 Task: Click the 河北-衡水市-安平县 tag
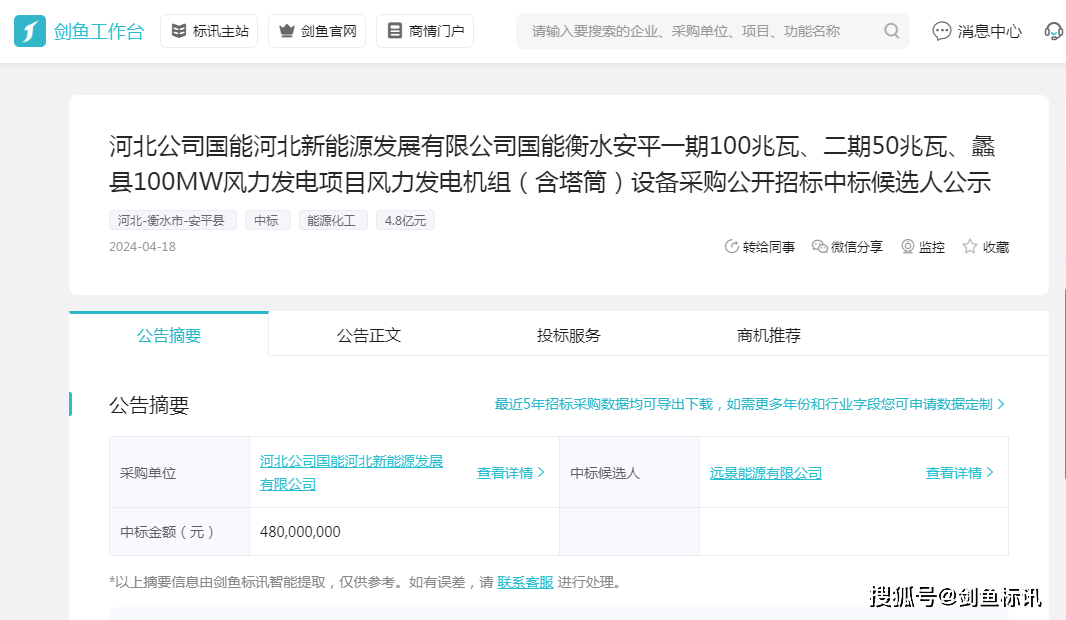(x=171, y=220)
